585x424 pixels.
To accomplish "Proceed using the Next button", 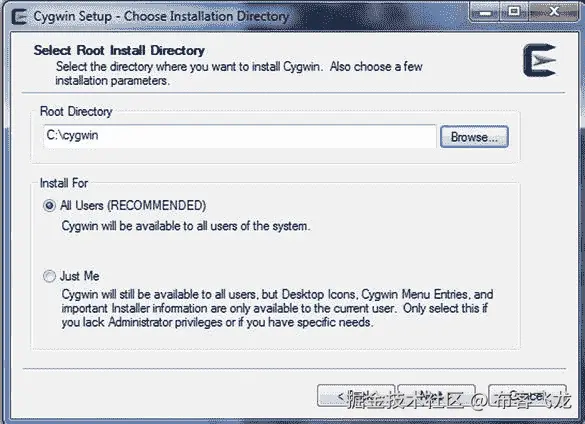I will tap(436, 396).
